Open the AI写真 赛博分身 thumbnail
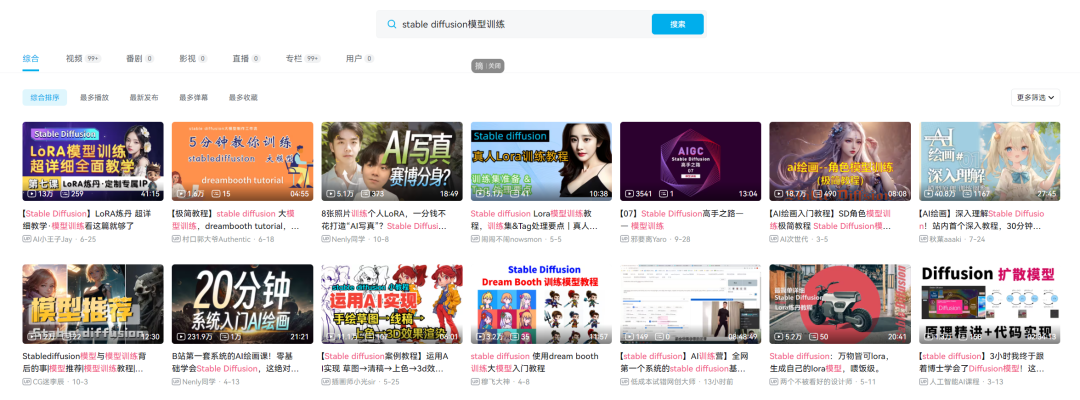 coord(392,161)
